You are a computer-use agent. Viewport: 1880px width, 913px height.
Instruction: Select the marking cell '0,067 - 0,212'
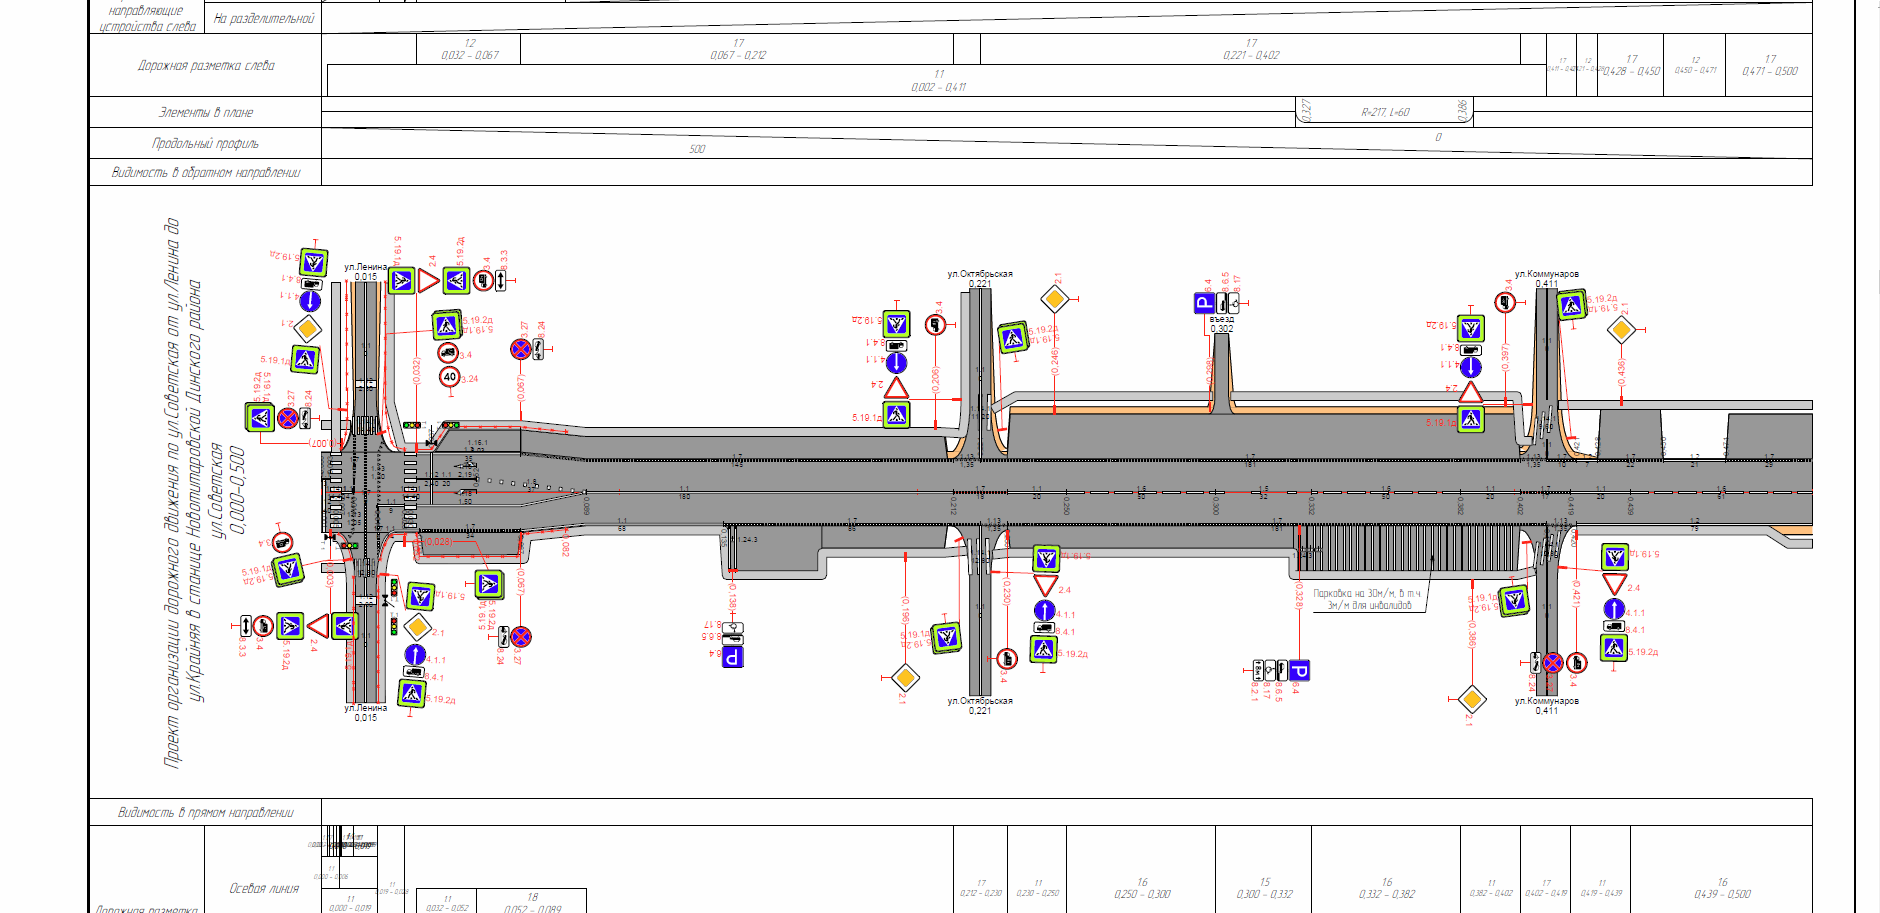pos(738,55)
